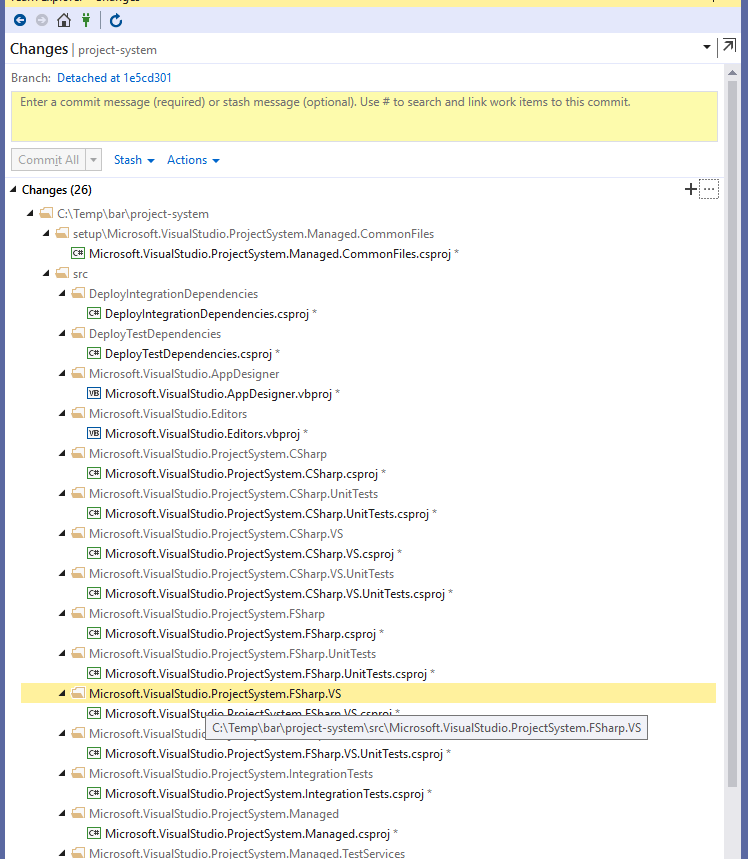
Task: Collapse the Microsoft.VisualStudio.ProjectSystem.FSharp.VS node
Action: 61,693
